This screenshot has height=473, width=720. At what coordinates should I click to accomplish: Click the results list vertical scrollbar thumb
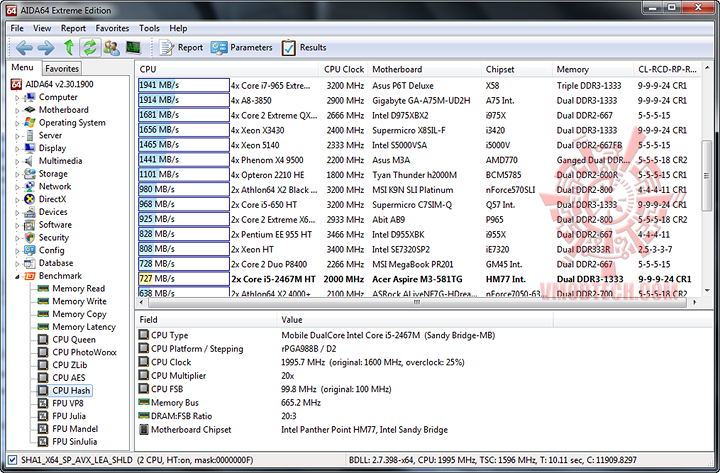pyautogui.click(x=707, y=175)
